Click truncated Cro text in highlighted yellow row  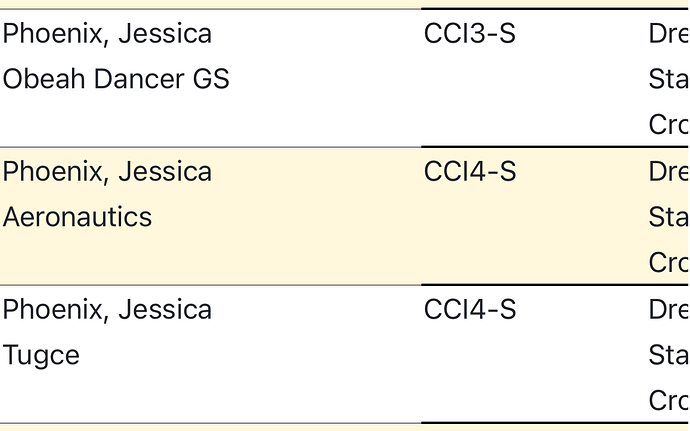[669, 262]
